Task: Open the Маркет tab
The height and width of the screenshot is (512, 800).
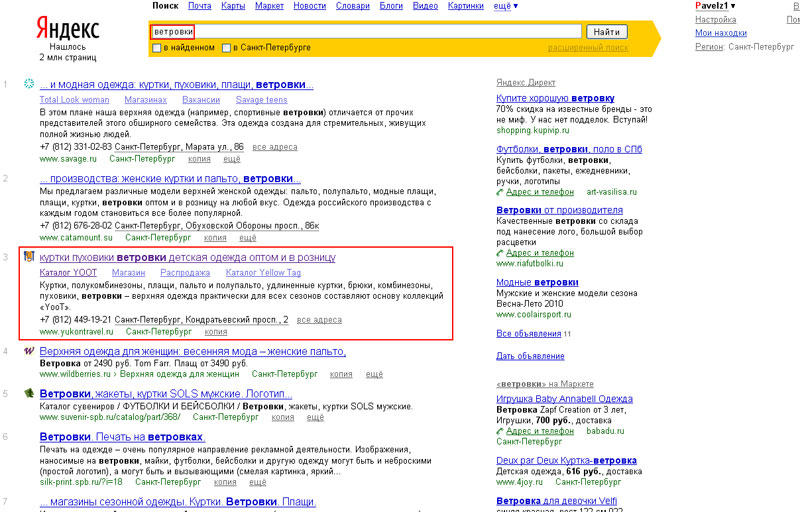Action: [269, 6]
